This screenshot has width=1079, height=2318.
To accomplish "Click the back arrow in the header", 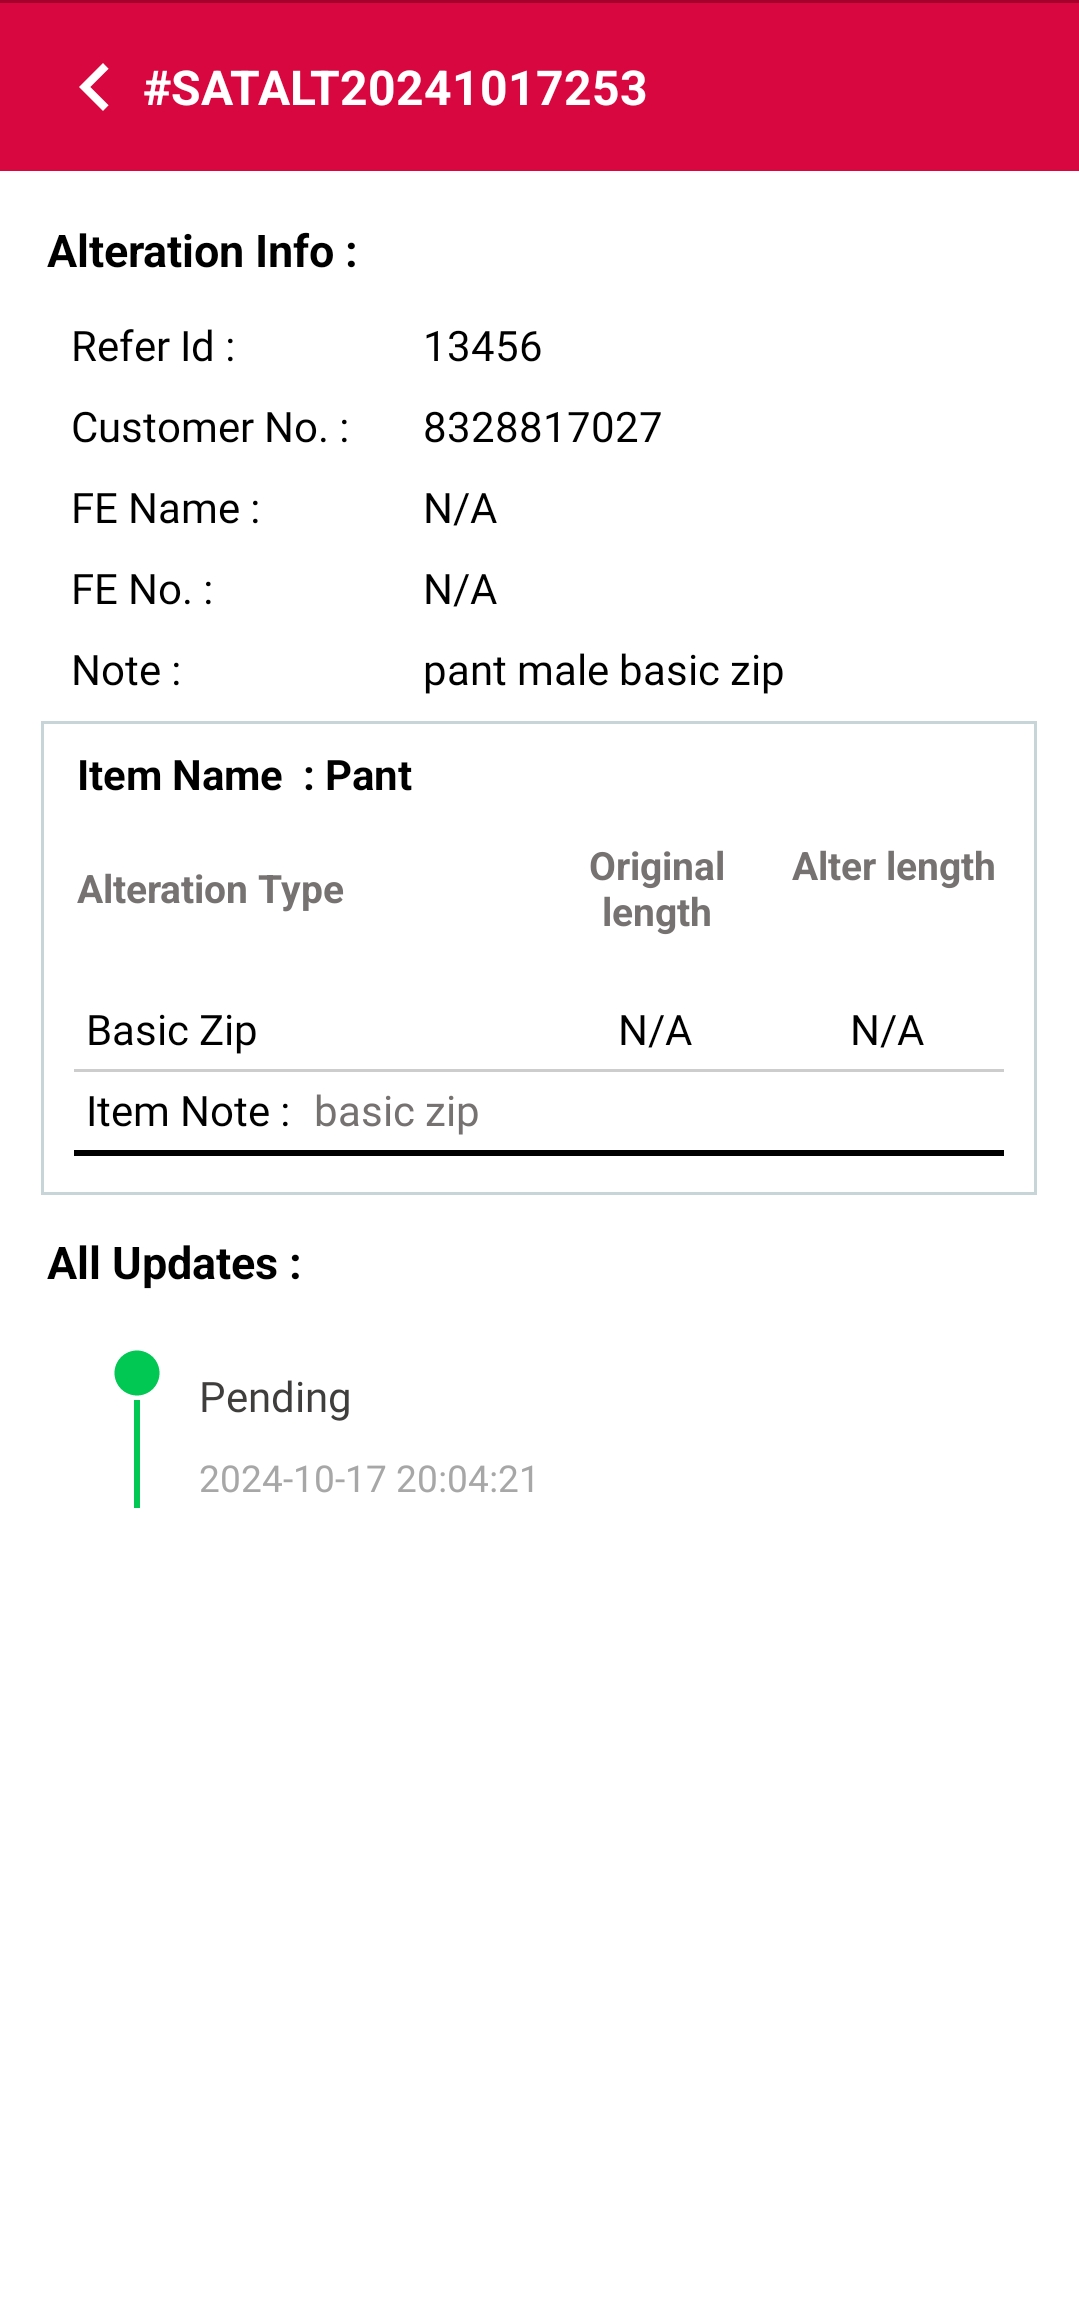I will pyautogui.click(x=96, y=89).
